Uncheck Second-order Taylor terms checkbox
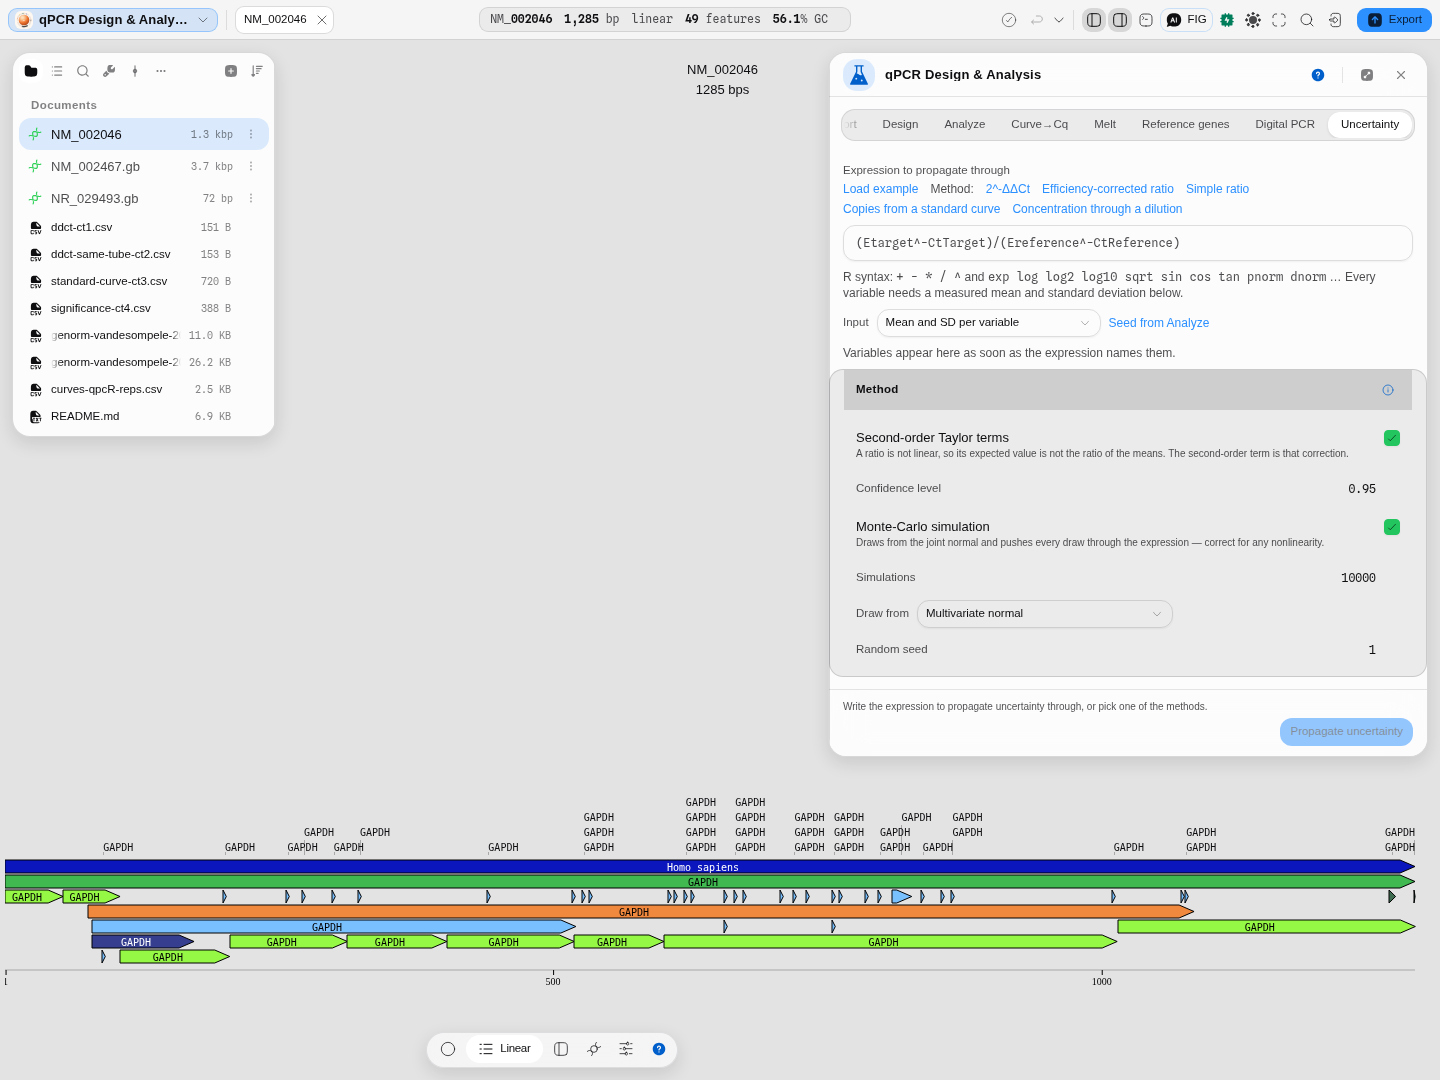The width and height of the screenshot is (1440, 1080). tap(1392, 438)
